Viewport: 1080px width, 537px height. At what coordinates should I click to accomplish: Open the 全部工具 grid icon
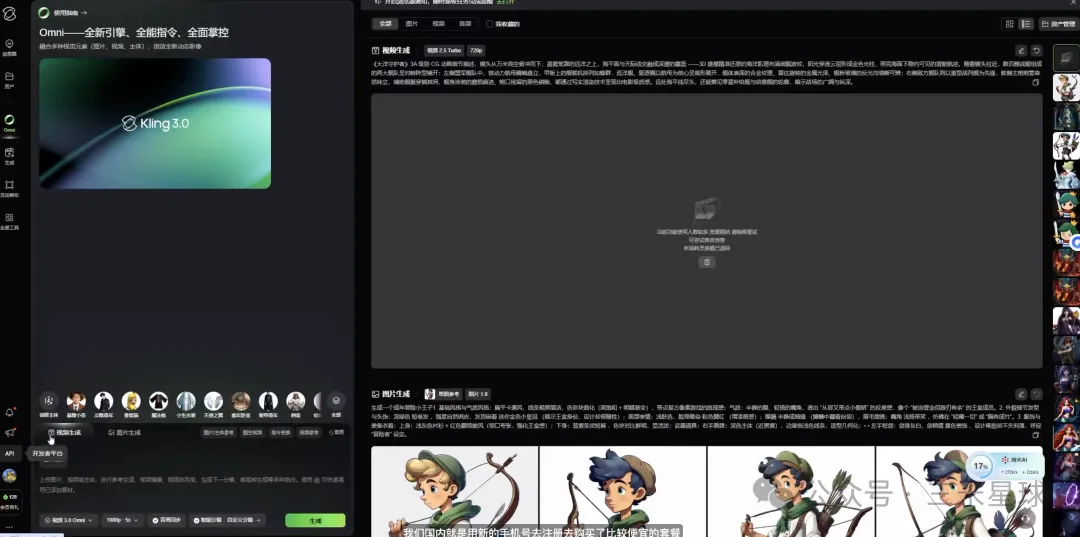click(10, 221)
